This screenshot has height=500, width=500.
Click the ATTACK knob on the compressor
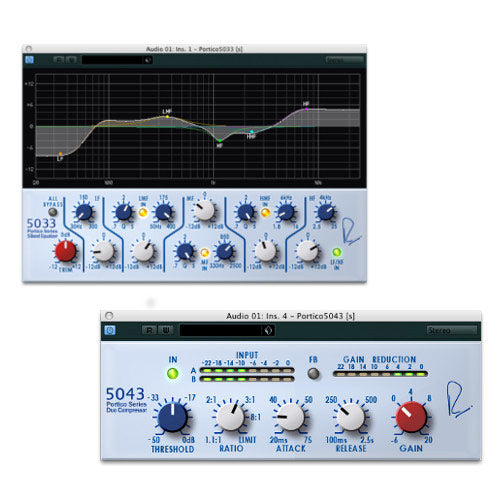point(291,417)
